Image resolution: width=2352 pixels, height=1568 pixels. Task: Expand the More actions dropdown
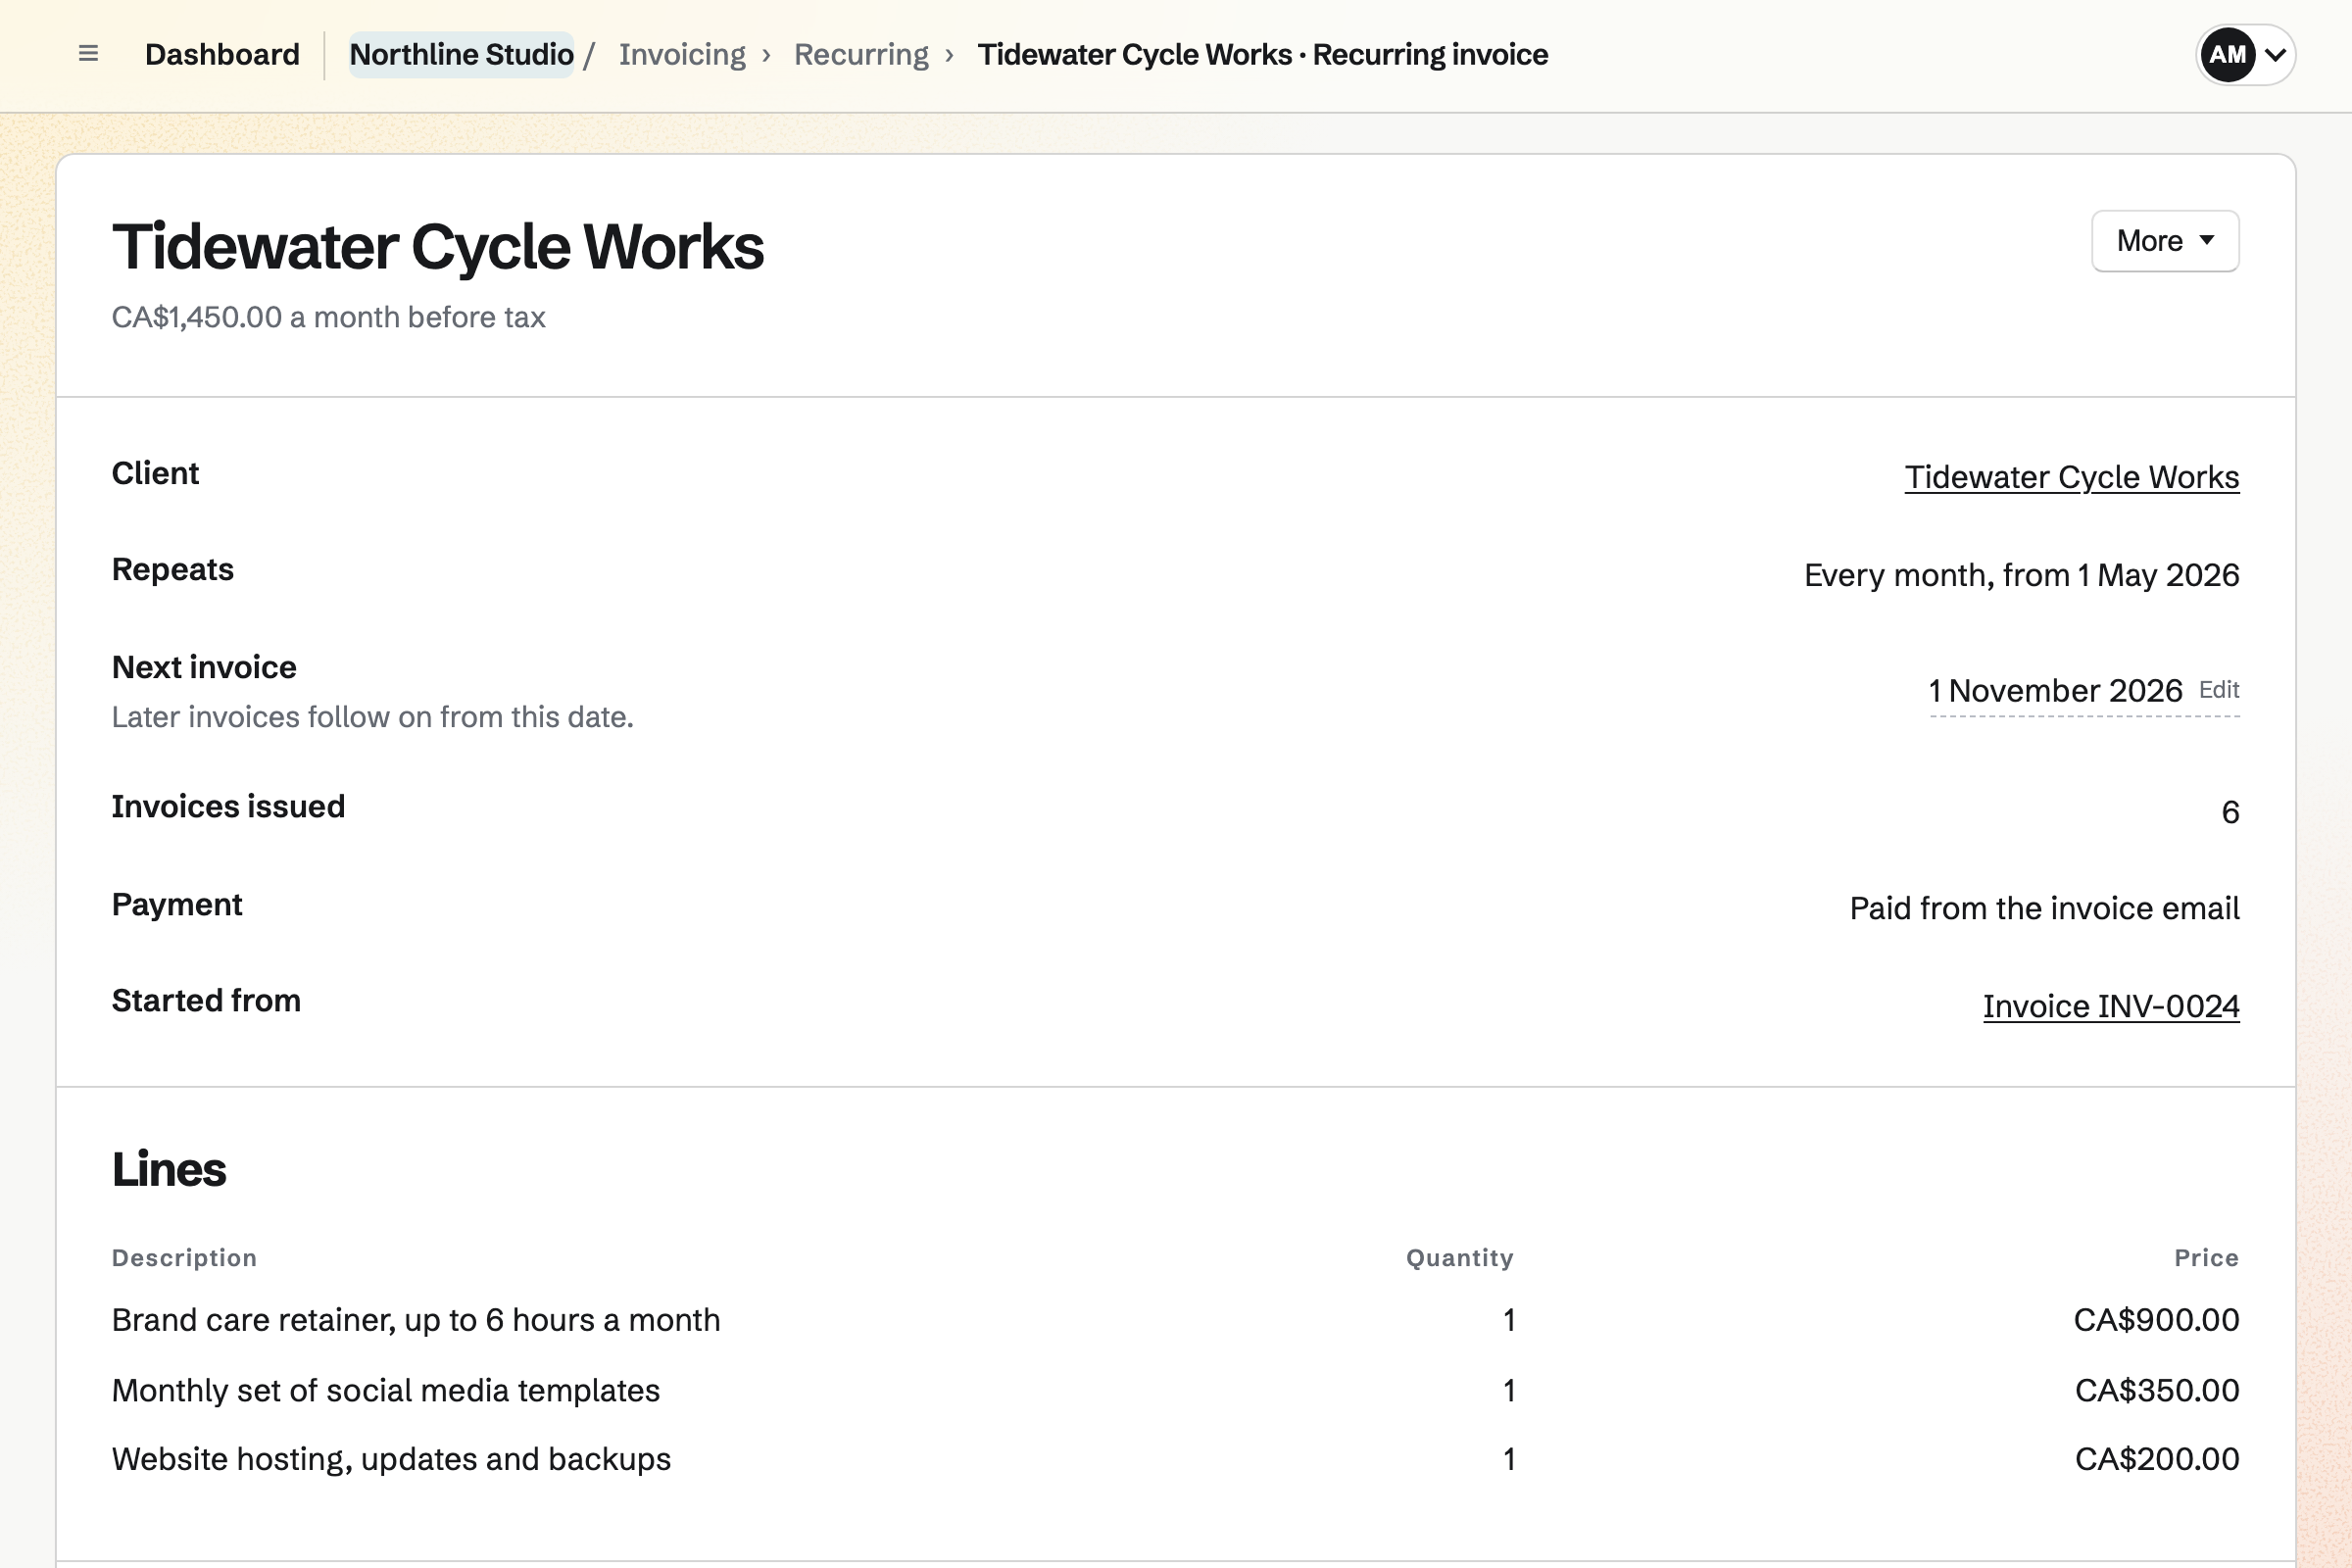[x=2165, y=241]
